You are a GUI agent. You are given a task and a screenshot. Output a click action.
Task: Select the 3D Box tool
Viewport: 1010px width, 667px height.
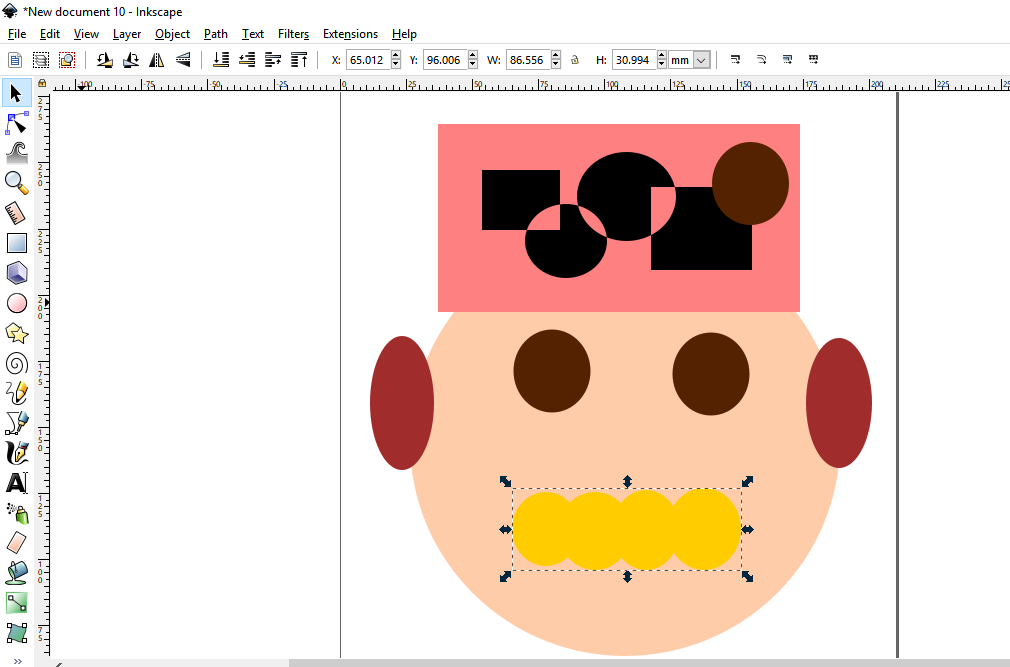point(17,273)
